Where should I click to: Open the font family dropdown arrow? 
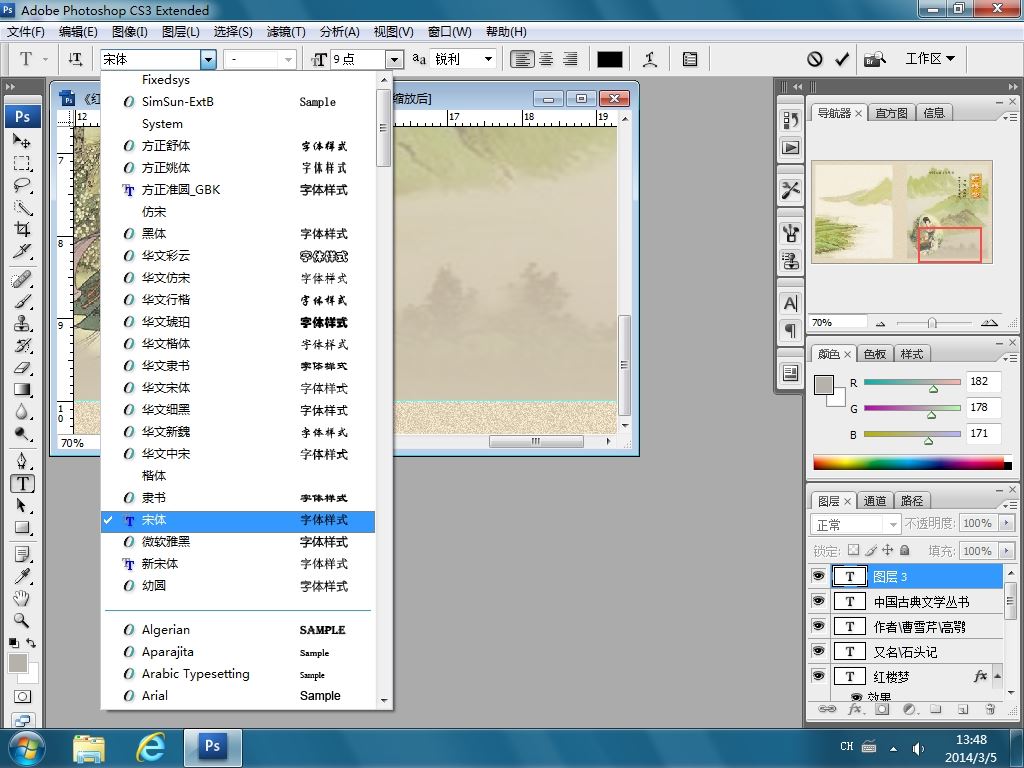click(208, 59)
